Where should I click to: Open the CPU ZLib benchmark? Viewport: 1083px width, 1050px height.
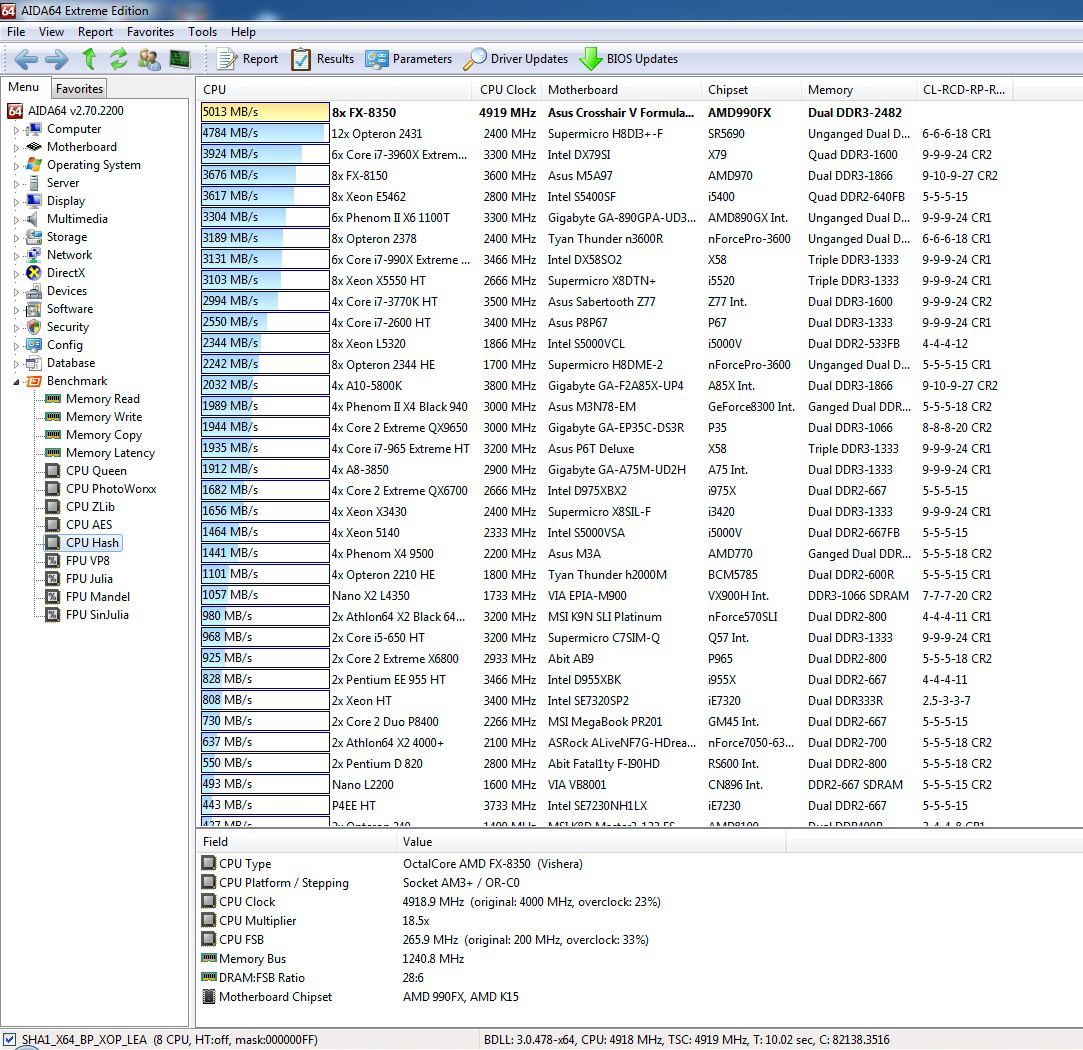(80, 506)
